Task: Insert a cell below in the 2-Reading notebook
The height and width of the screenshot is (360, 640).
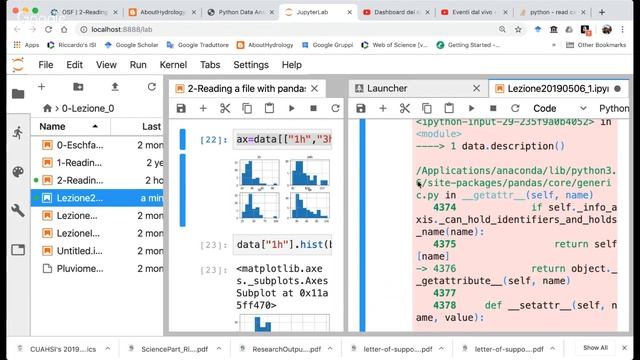Action: click(x=203, y=108)
